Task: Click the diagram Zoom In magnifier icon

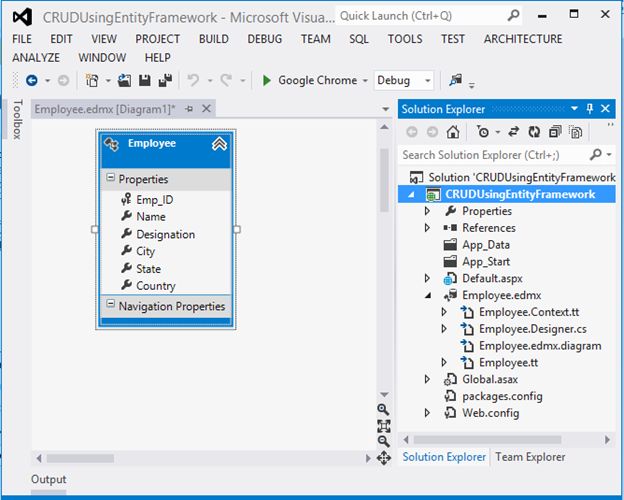Action: tap(383, 409)
